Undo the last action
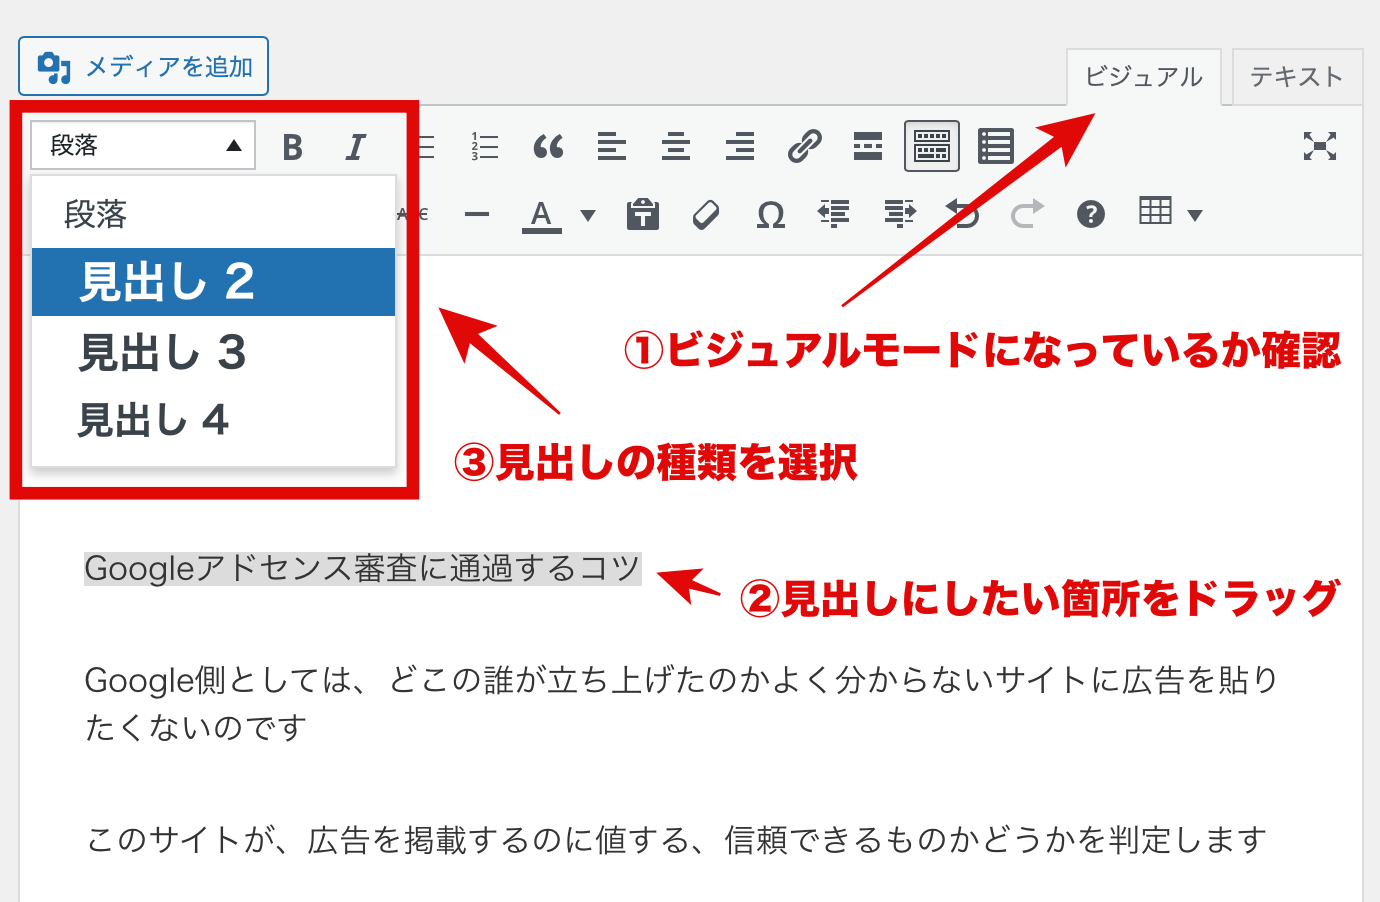This screenshot has width=1380, height=902. [963, 214]
